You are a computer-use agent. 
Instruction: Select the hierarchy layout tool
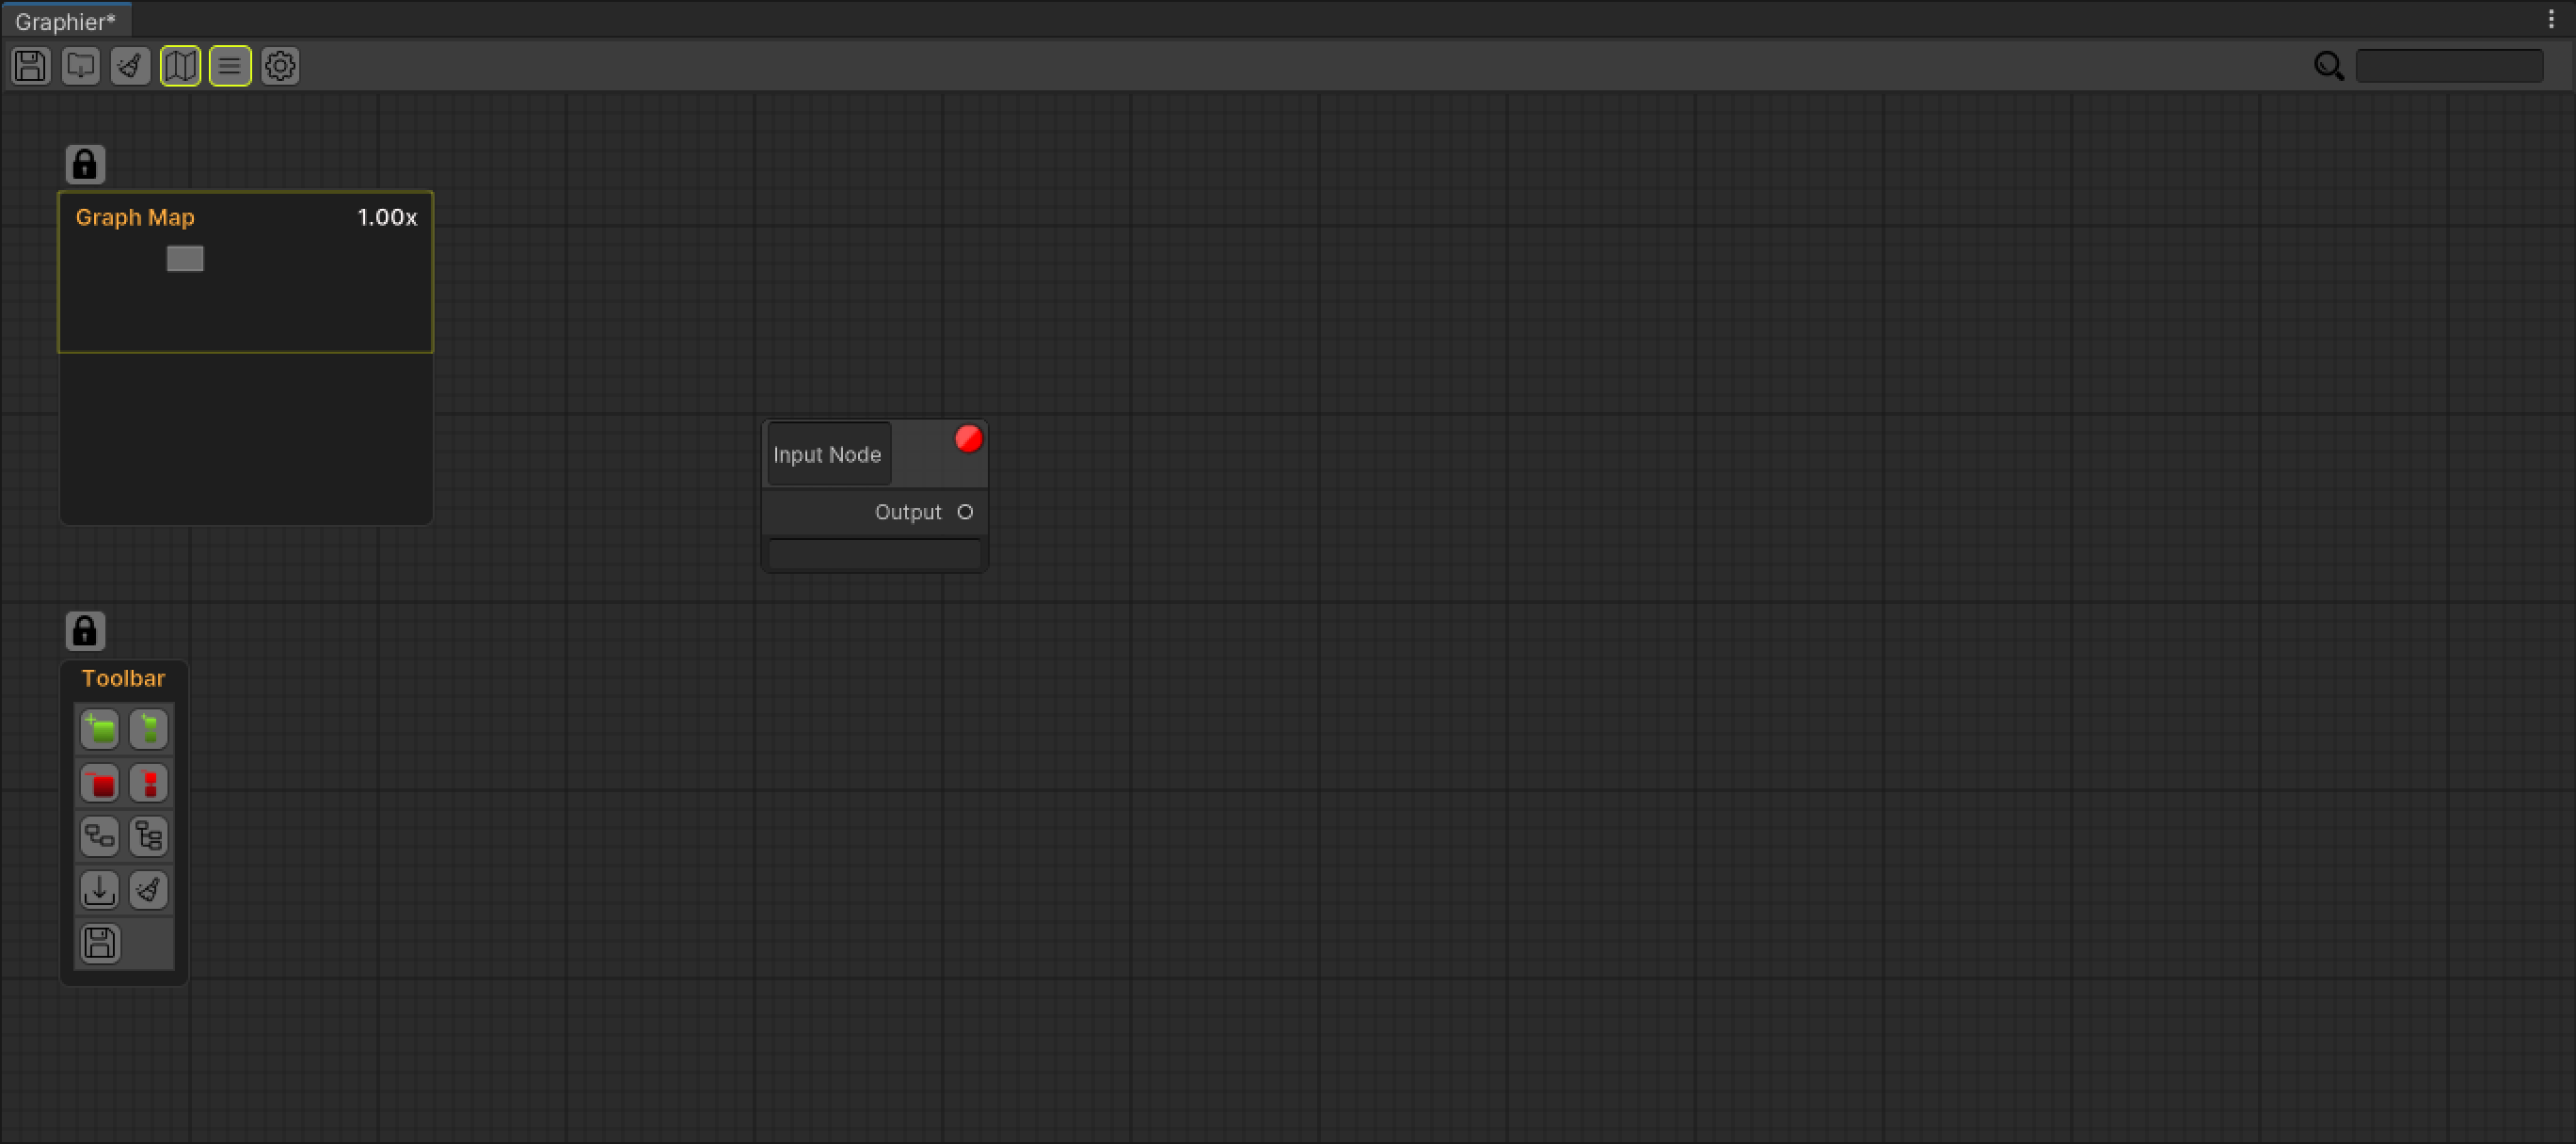pyautogui.click(x=148, y=836)
